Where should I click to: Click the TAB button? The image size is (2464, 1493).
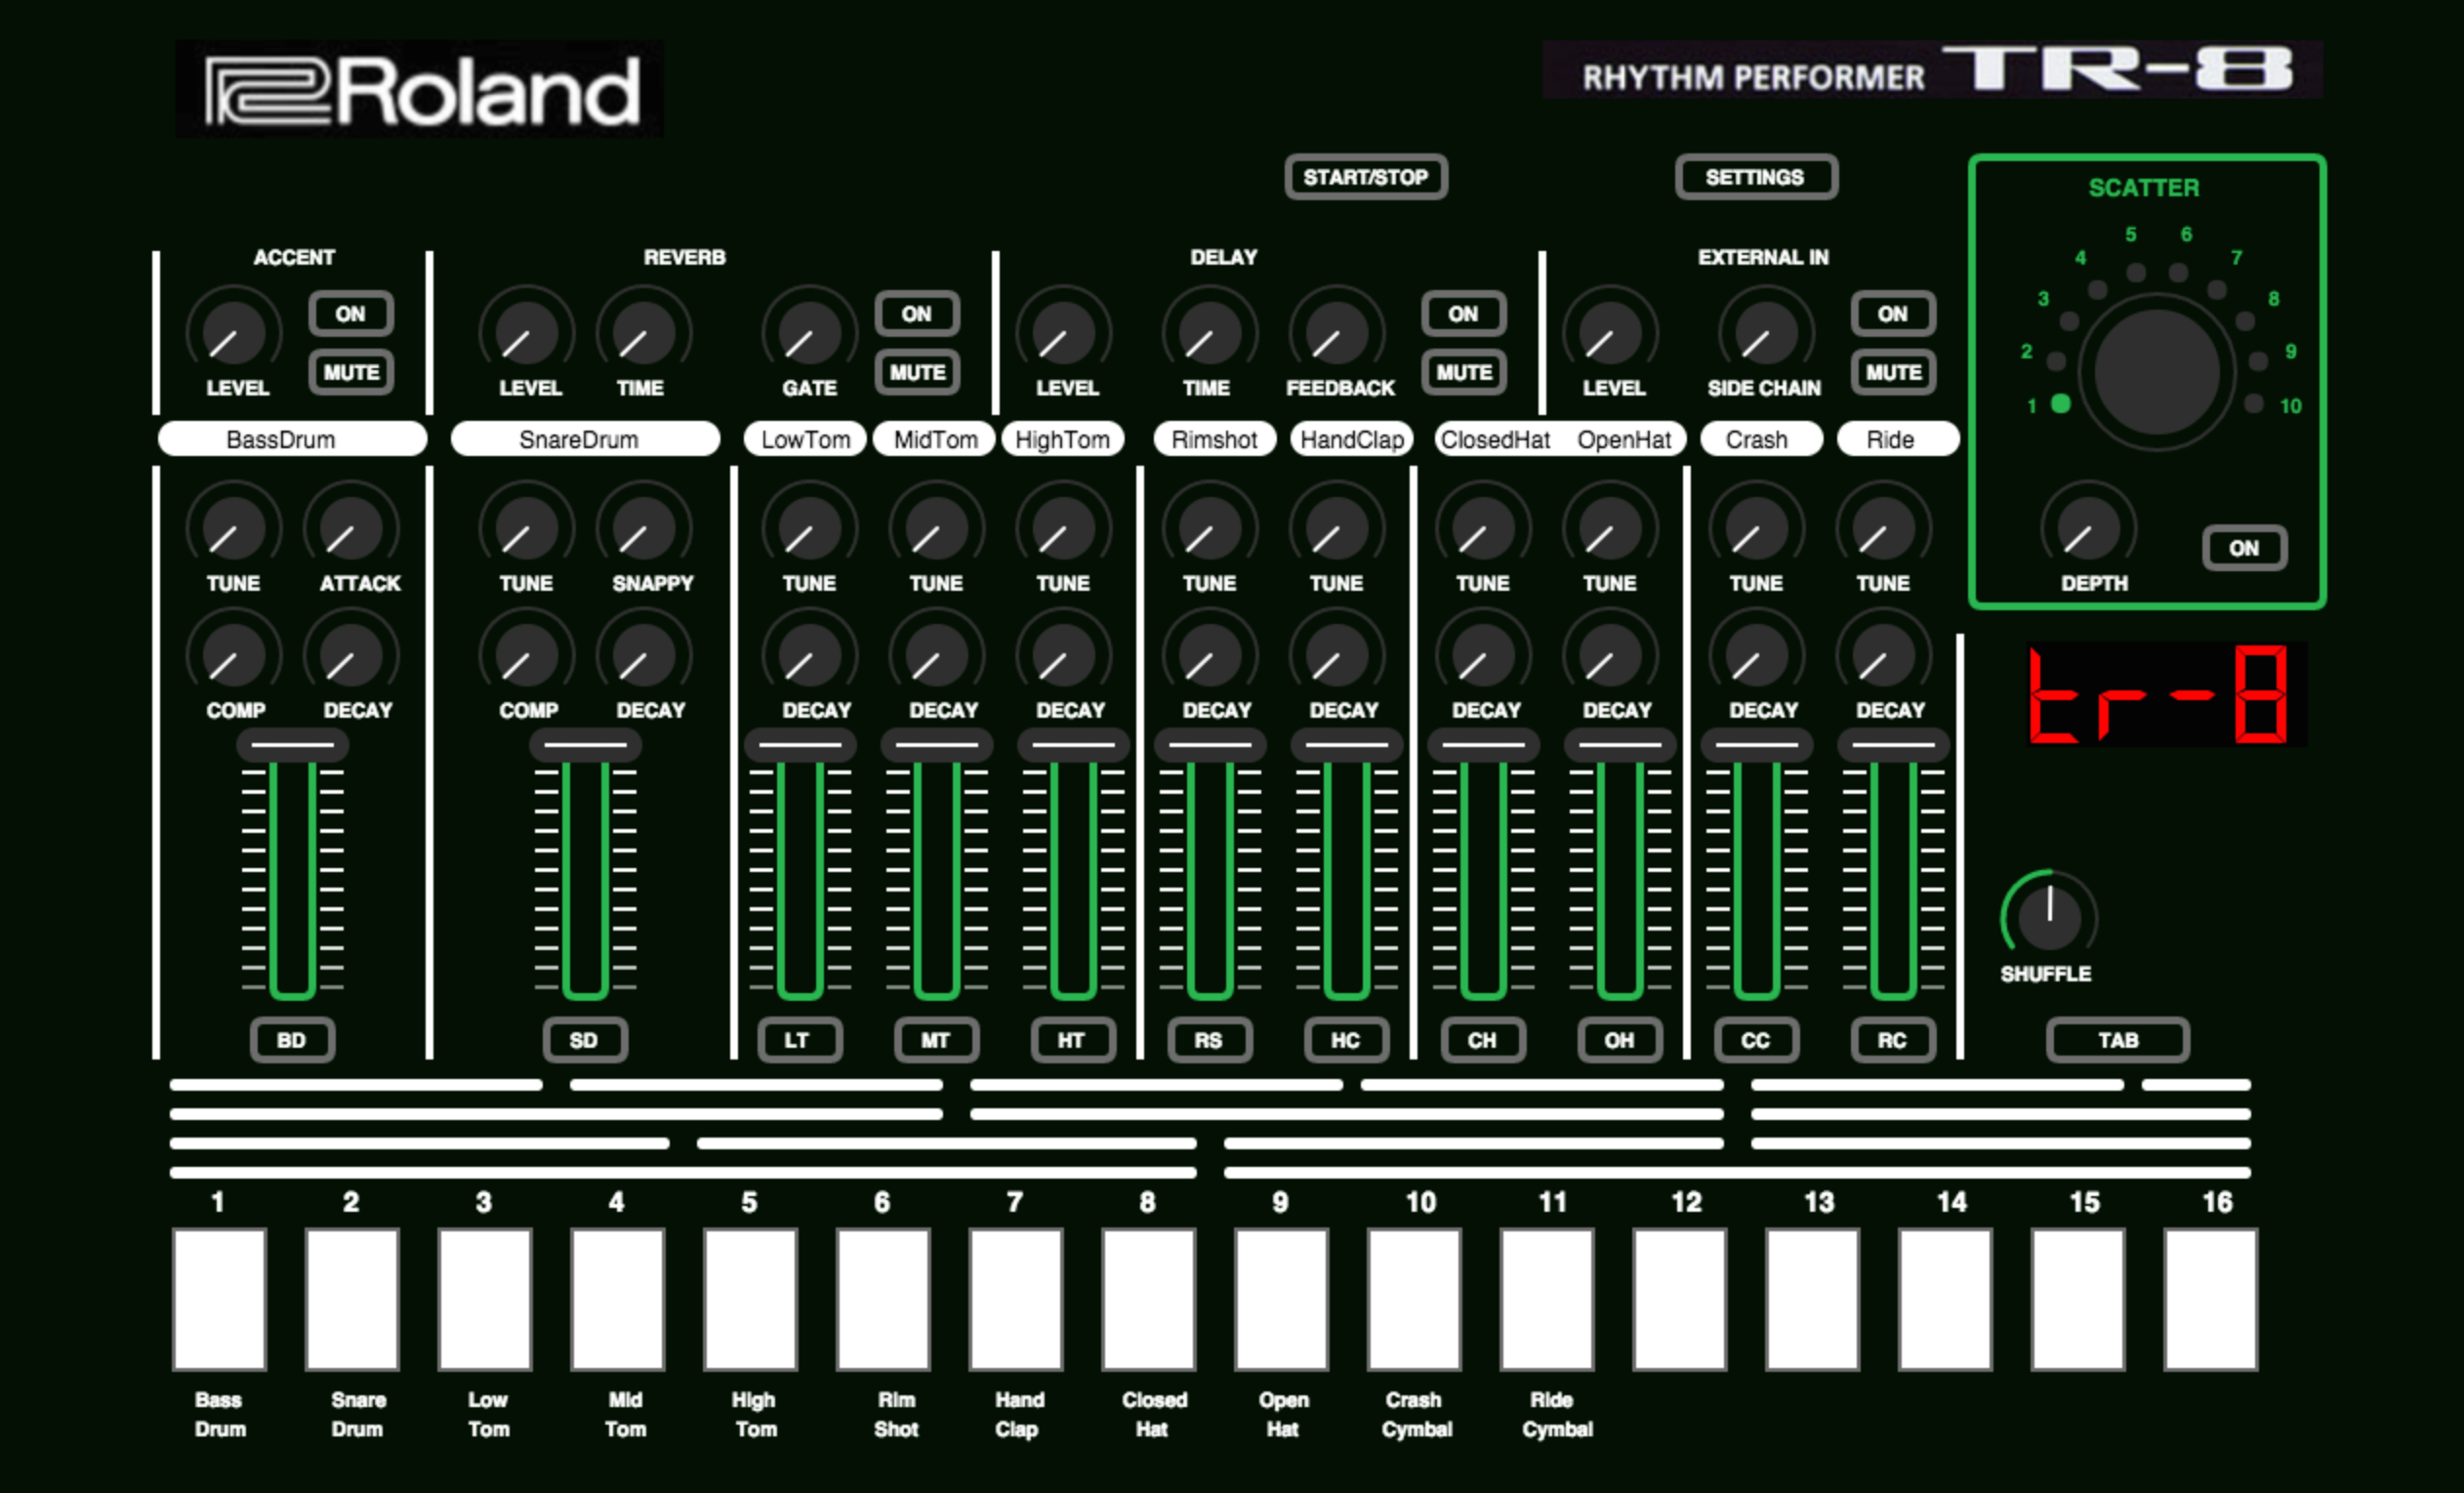coord(2118,1040)
